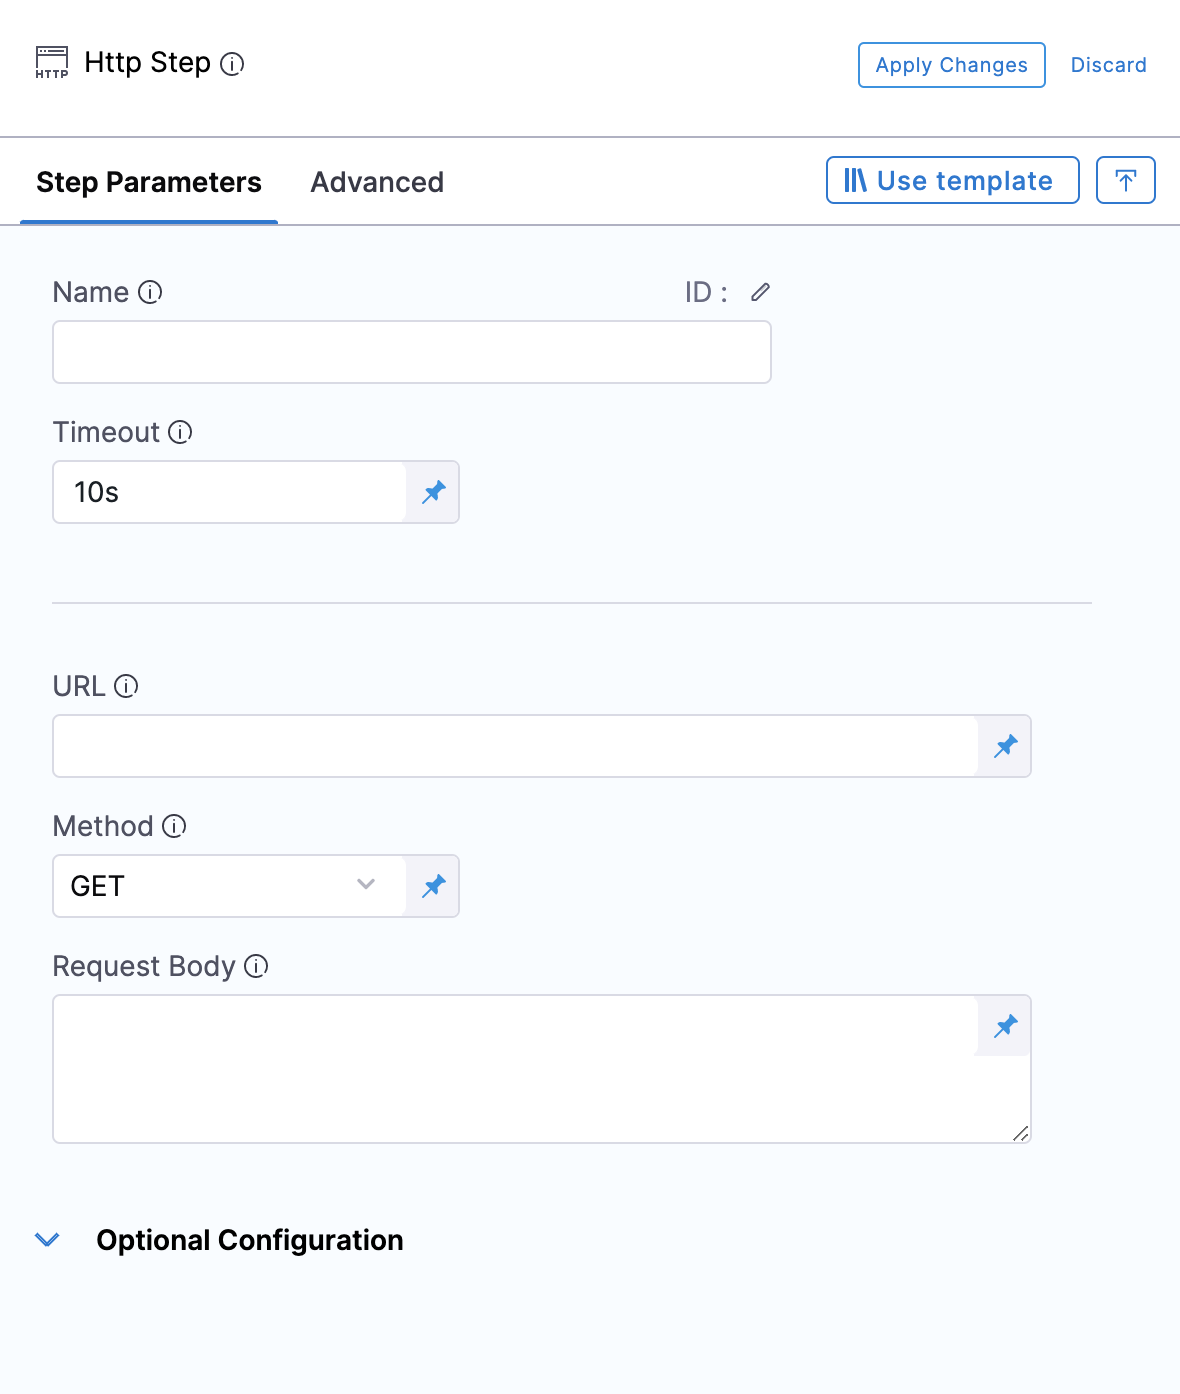Click the info icon next to Timeout
Image resolution: width=1180 pixels, height=1394 pixels.
[x=180, y=432]
